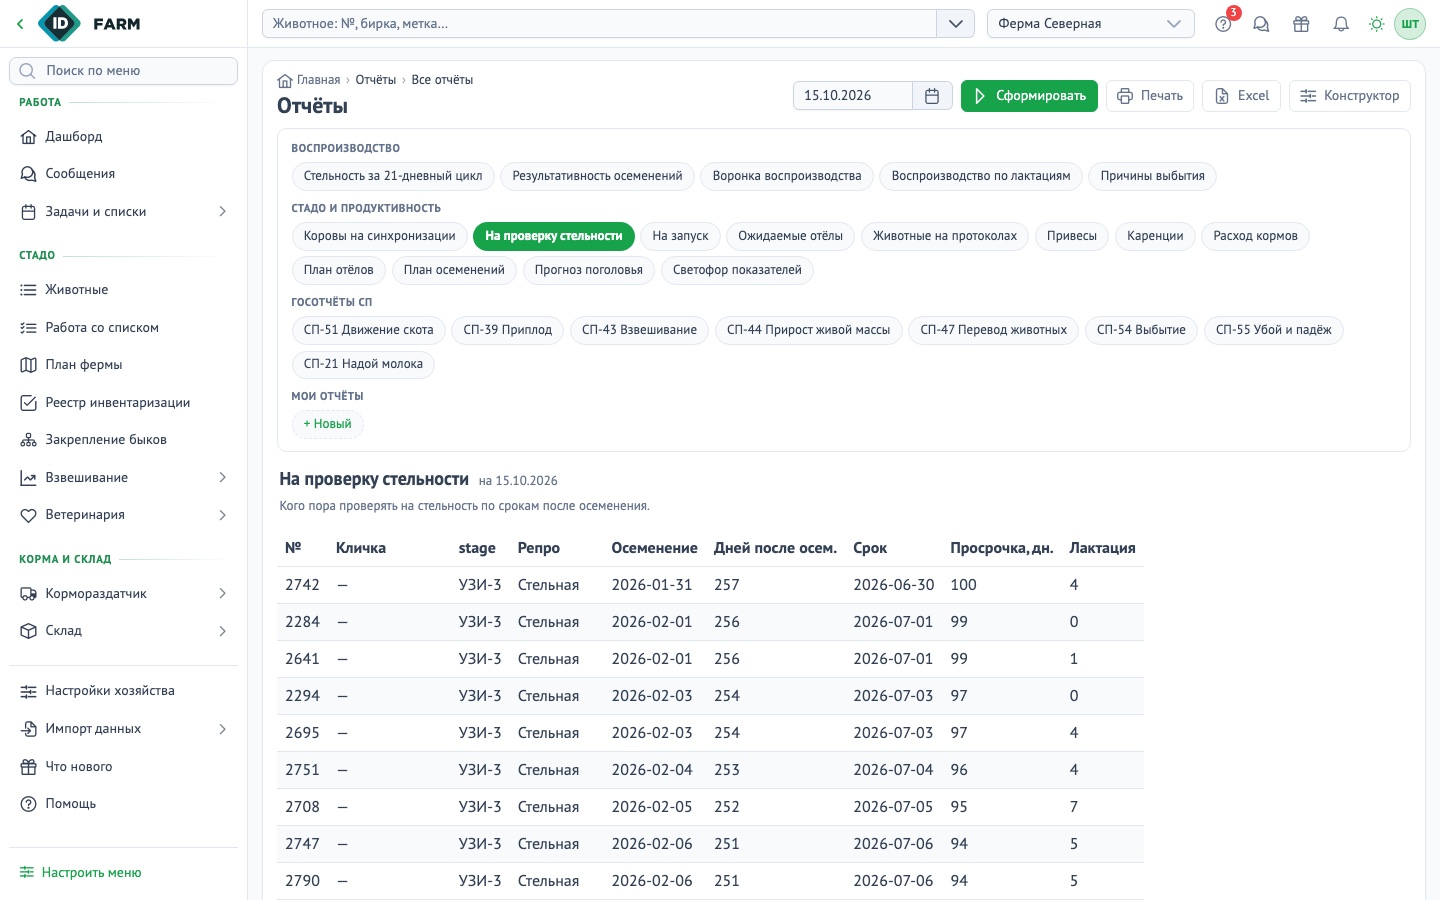Click the Помощь question icon
The image size is (1440, 900).
coord(28,804)
